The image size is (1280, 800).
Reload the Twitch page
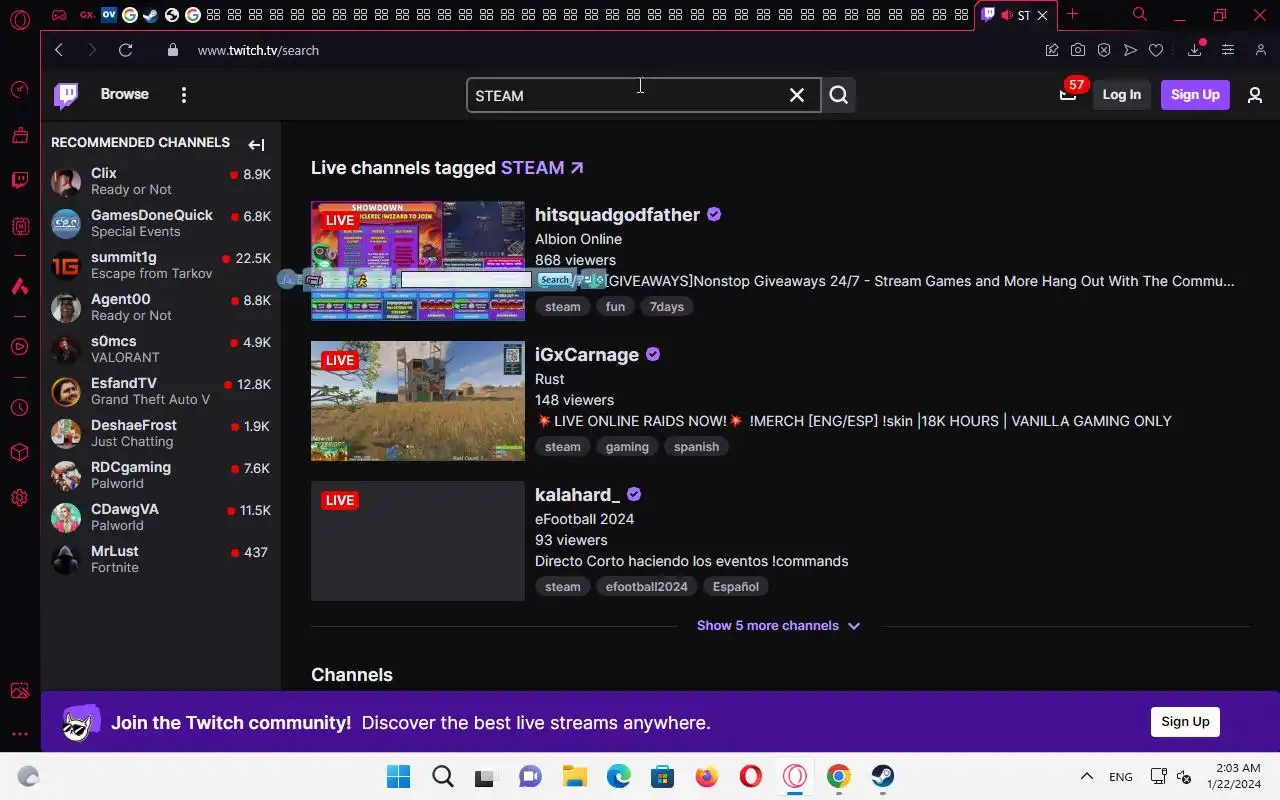coord(125,50)
